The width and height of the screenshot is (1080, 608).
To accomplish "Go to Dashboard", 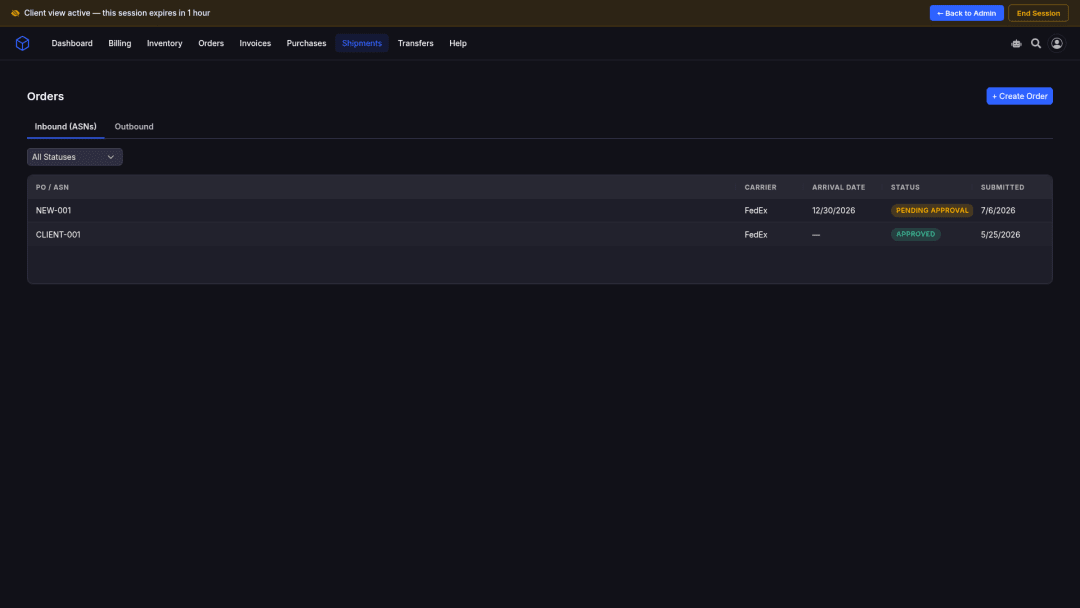I will click(72, 43).
